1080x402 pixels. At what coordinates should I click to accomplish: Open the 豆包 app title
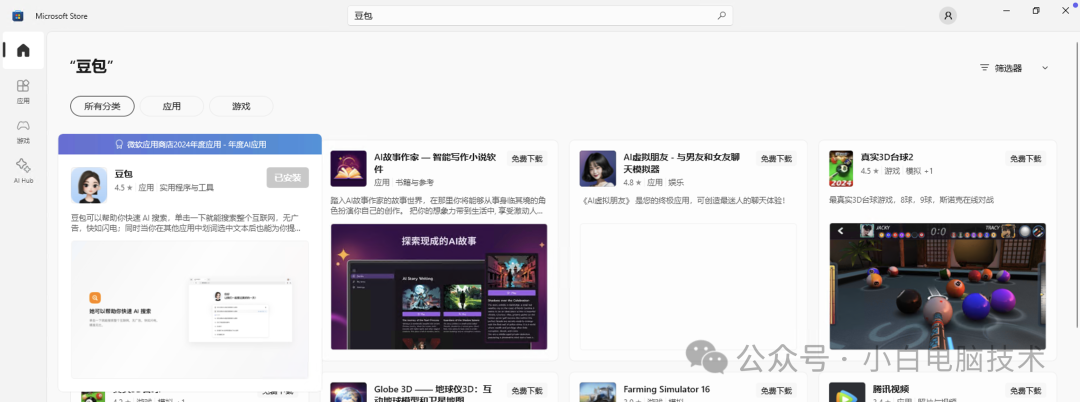(123, 175)
